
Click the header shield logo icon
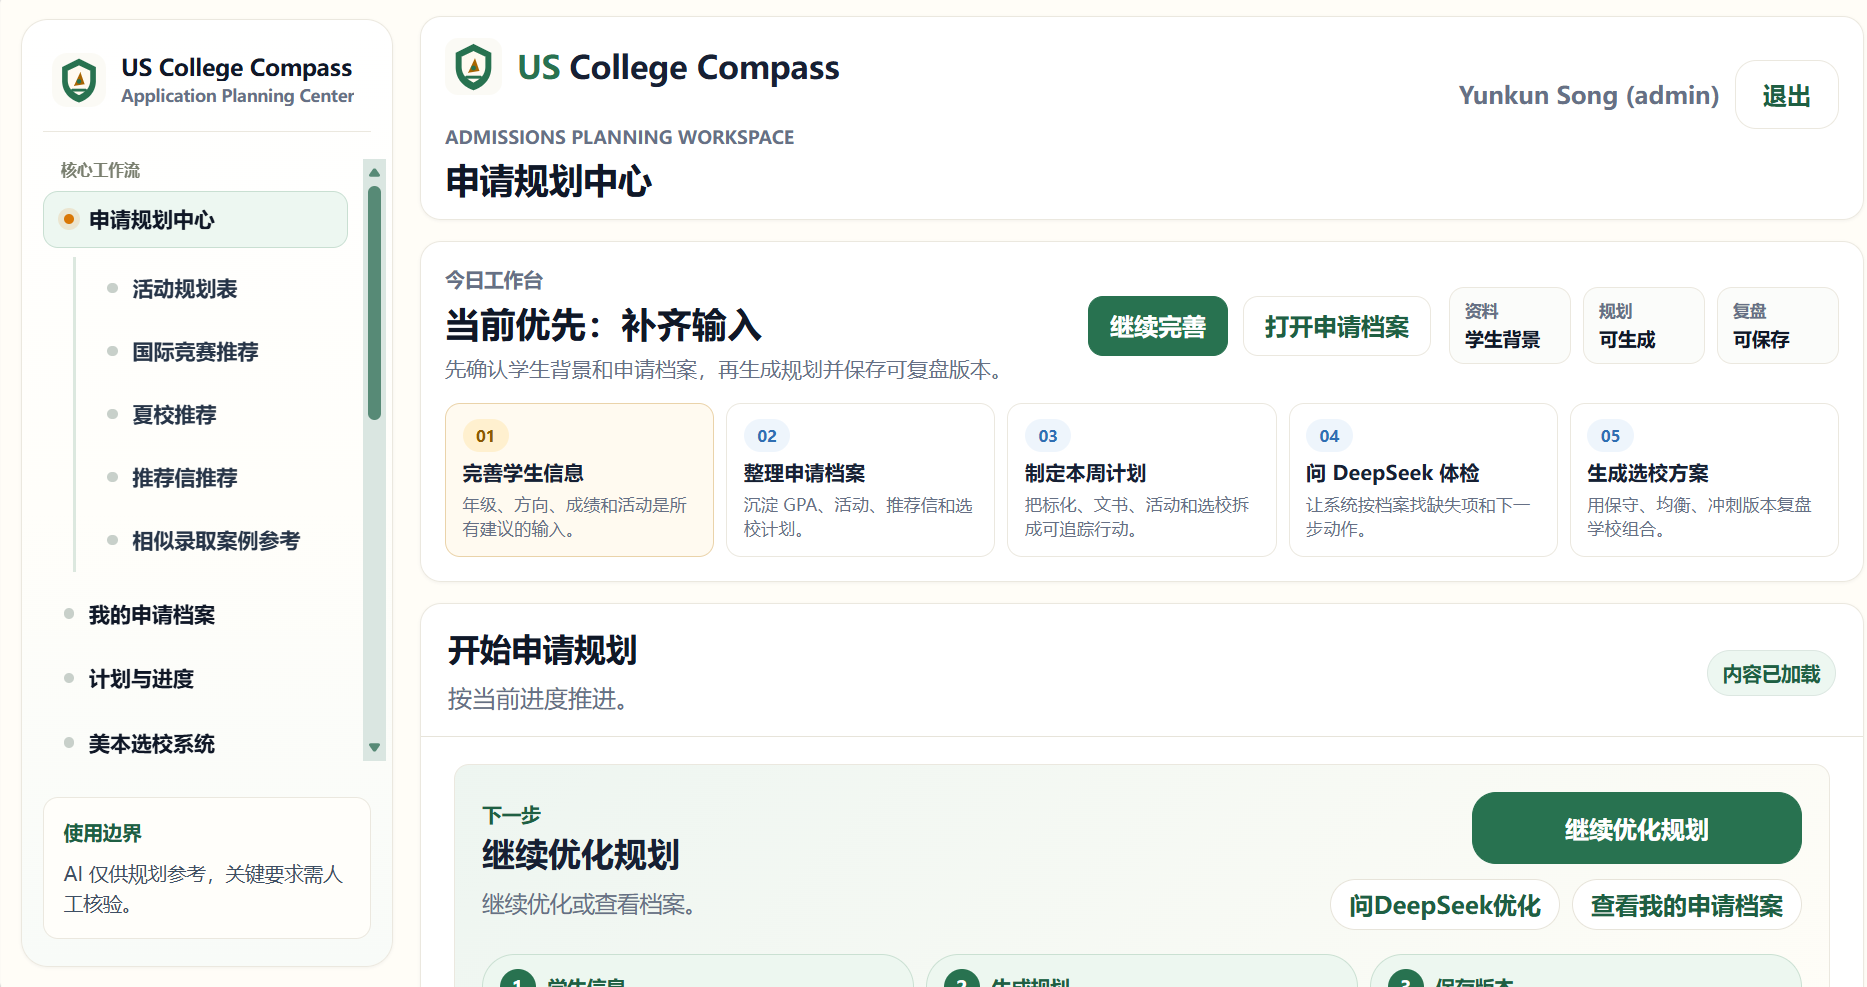[473, 67]
